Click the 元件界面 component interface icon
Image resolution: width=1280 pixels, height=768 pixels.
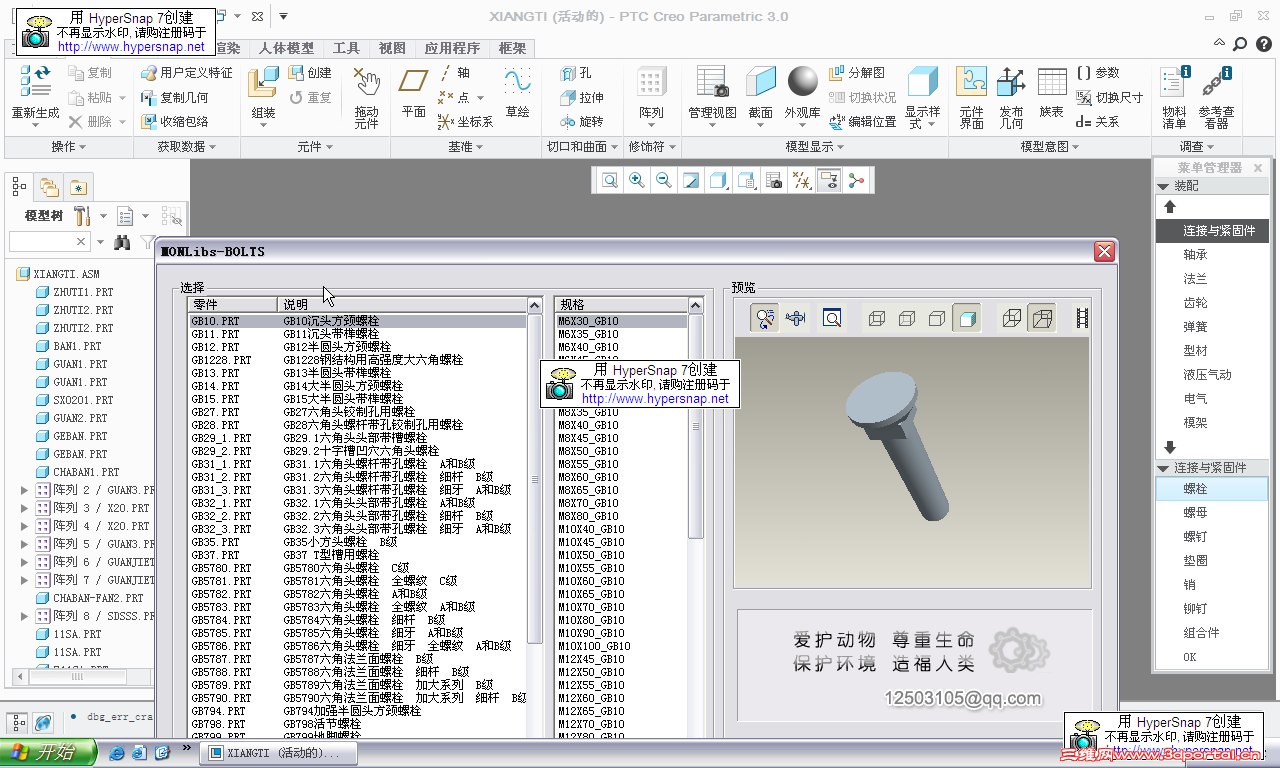(x=971, y=81)
